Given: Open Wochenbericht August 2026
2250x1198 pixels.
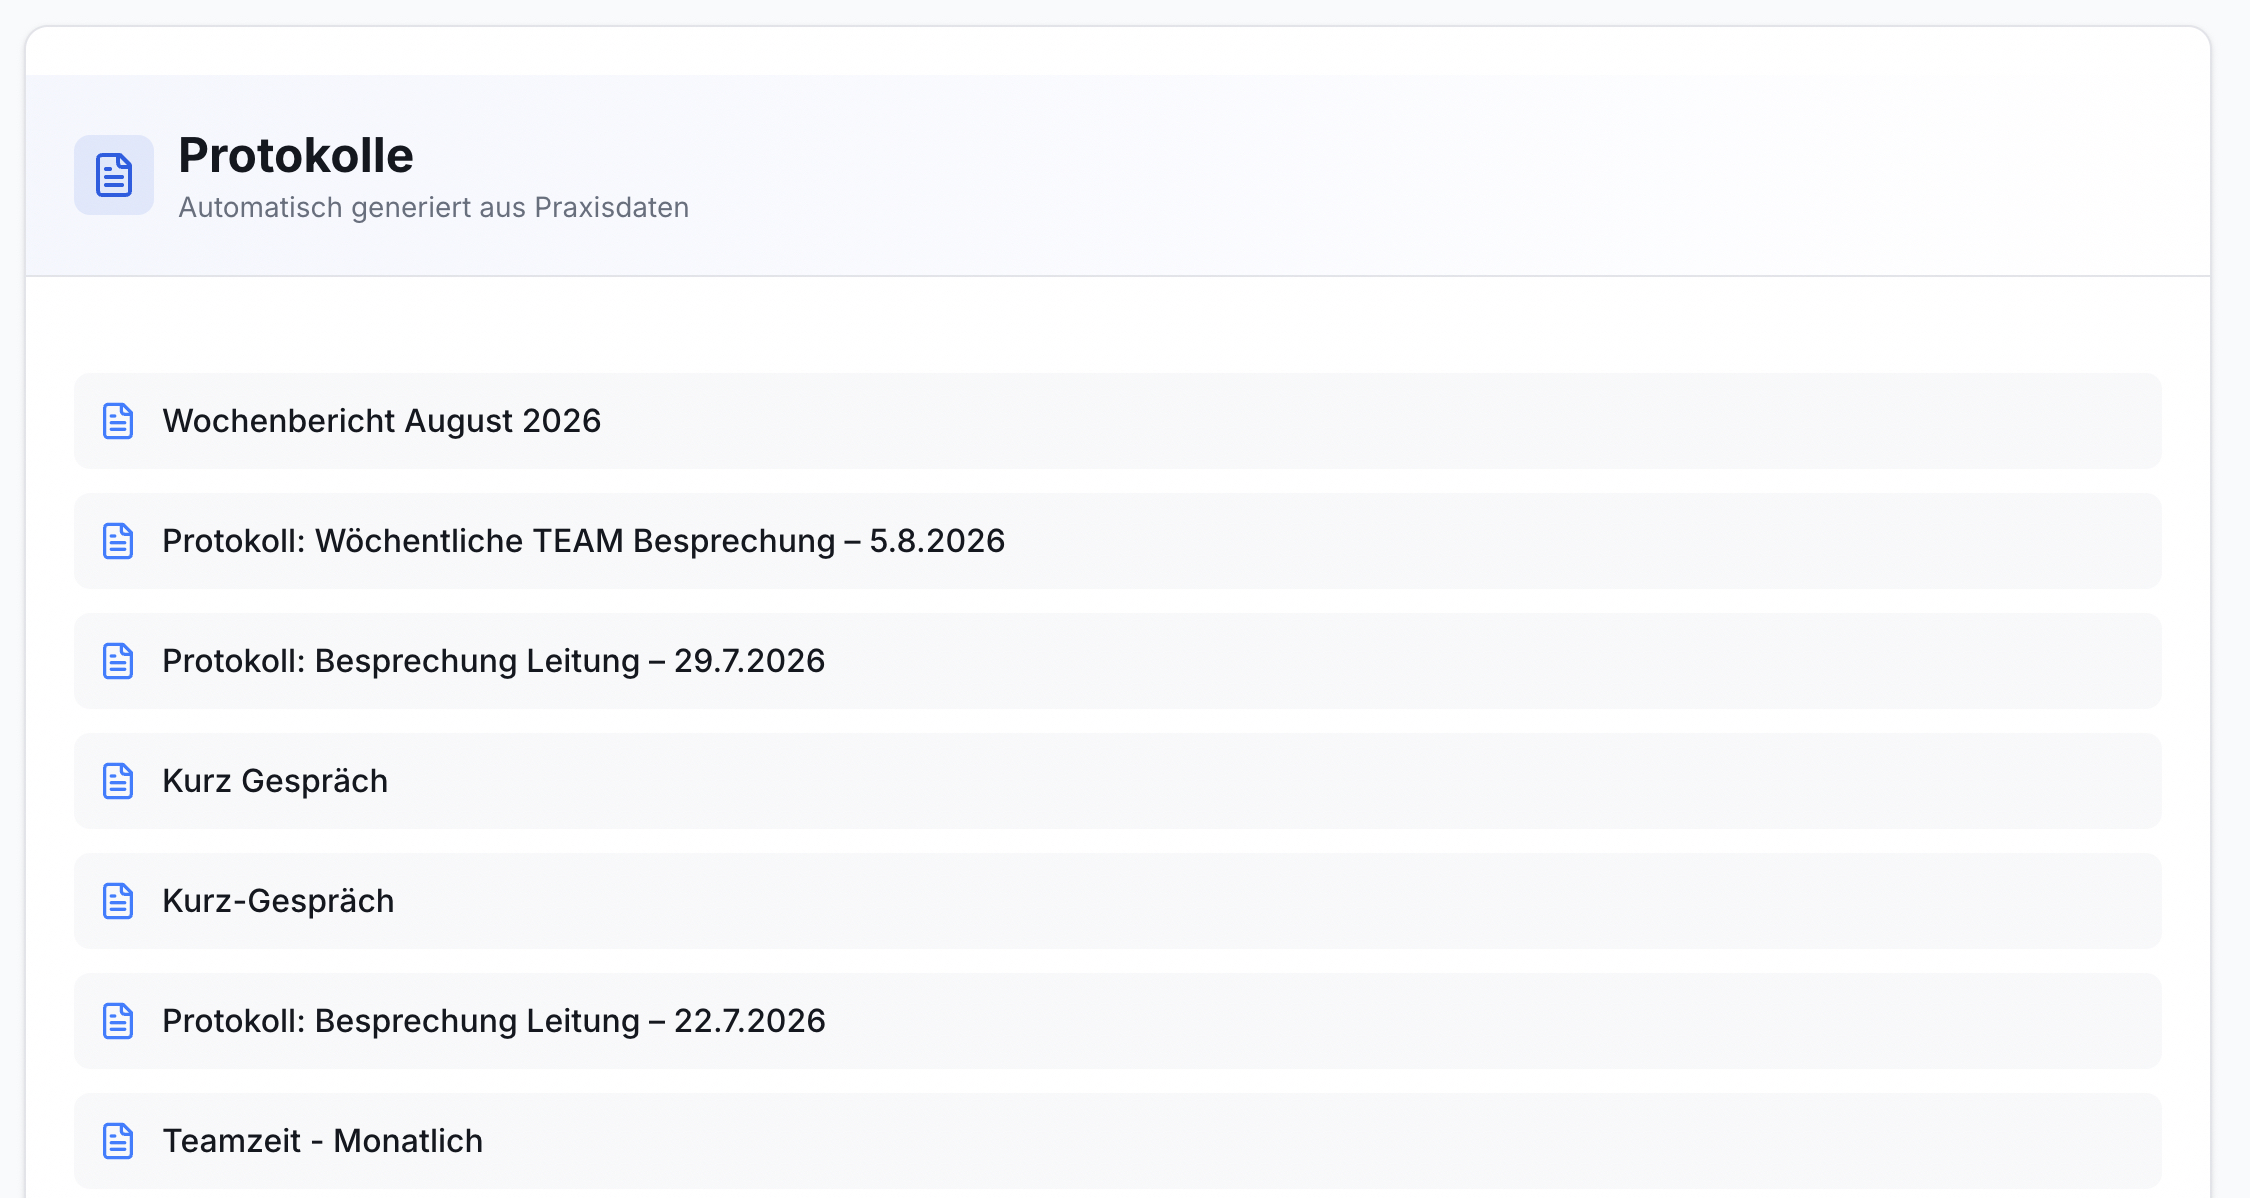Looking at the screenshot, I should click(1118, 421).
